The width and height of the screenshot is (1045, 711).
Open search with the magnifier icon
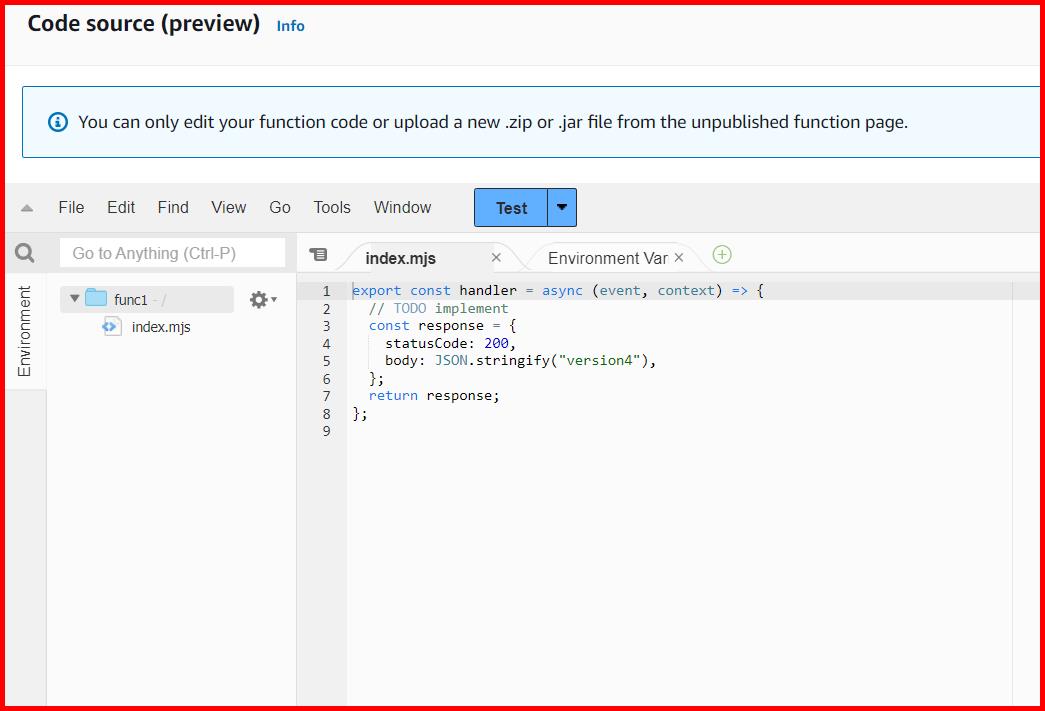pyautogui.click(x=25, y=252)
